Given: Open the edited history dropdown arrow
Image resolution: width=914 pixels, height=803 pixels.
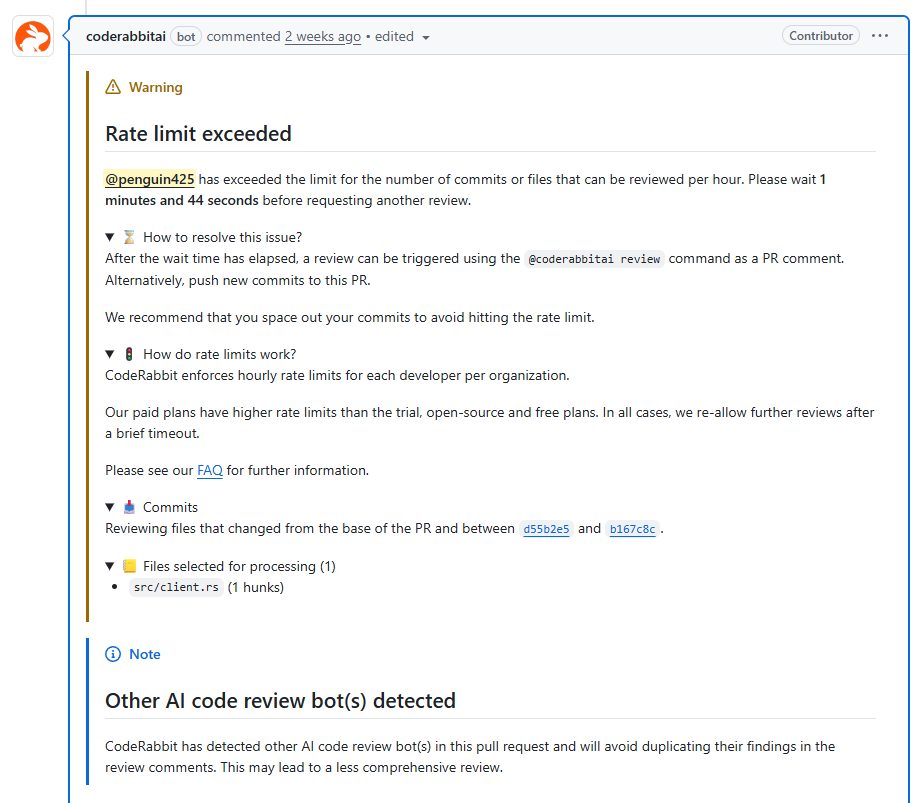Looking at the screenshot, I should click(426, 37).
